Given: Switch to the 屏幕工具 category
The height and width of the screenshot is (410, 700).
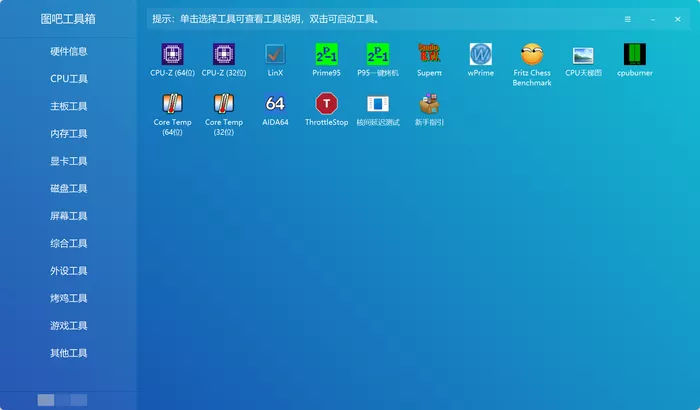Looking at the screenshot, I should (x=68, y=216).
